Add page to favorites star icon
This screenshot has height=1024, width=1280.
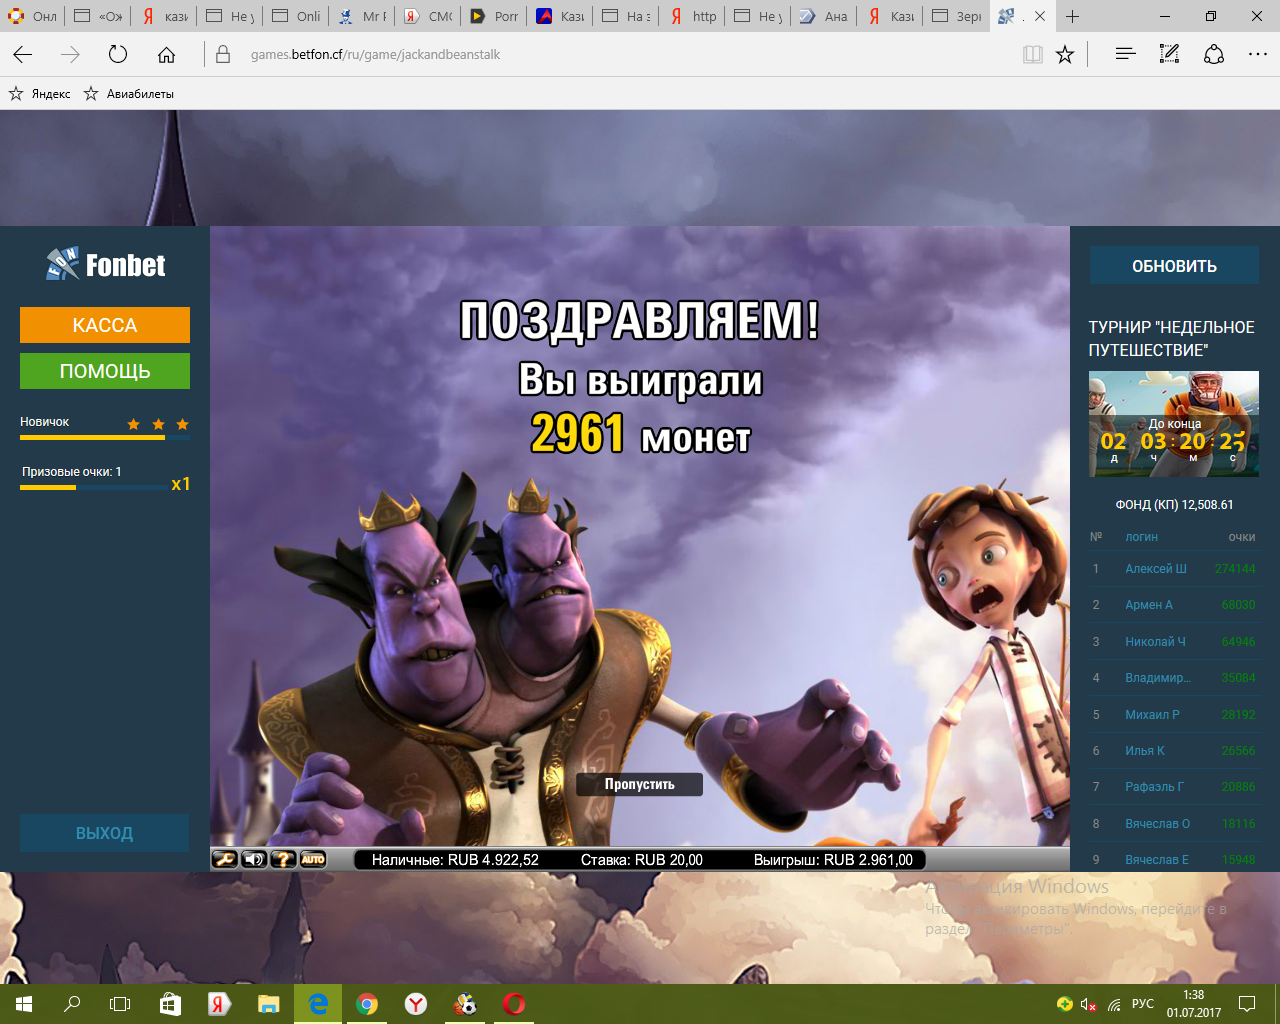(1065, 55)
